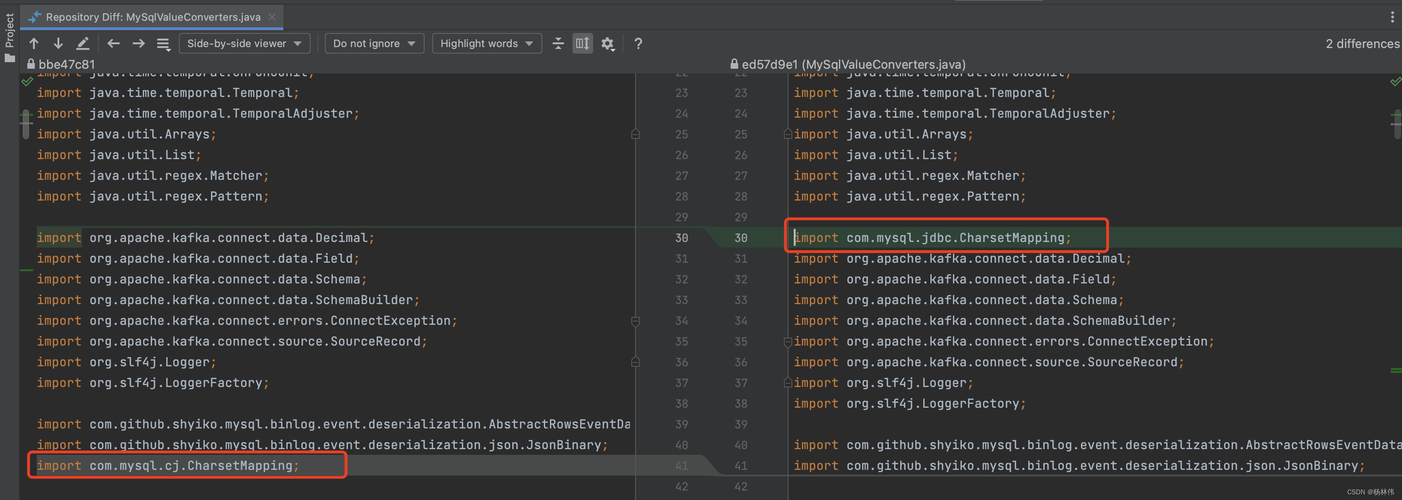The width and height of the screenshot is (1402, 500).
Task: Go to previous file arrow
Action: [x=113, y=44]
